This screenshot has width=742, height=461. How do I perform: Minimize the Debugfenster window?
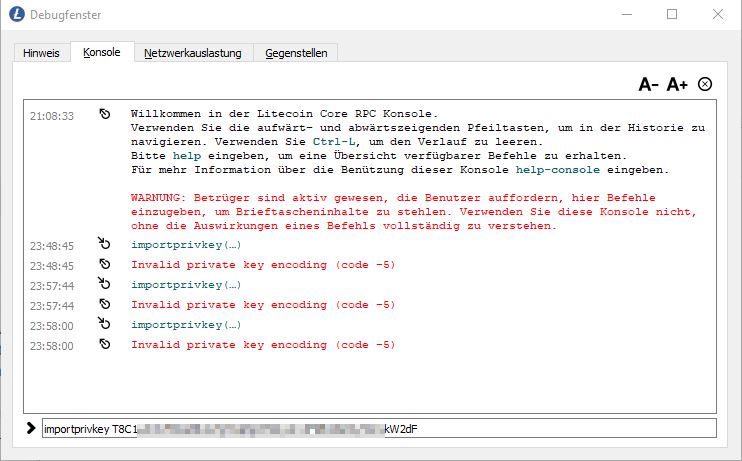[x=627, y=14]
